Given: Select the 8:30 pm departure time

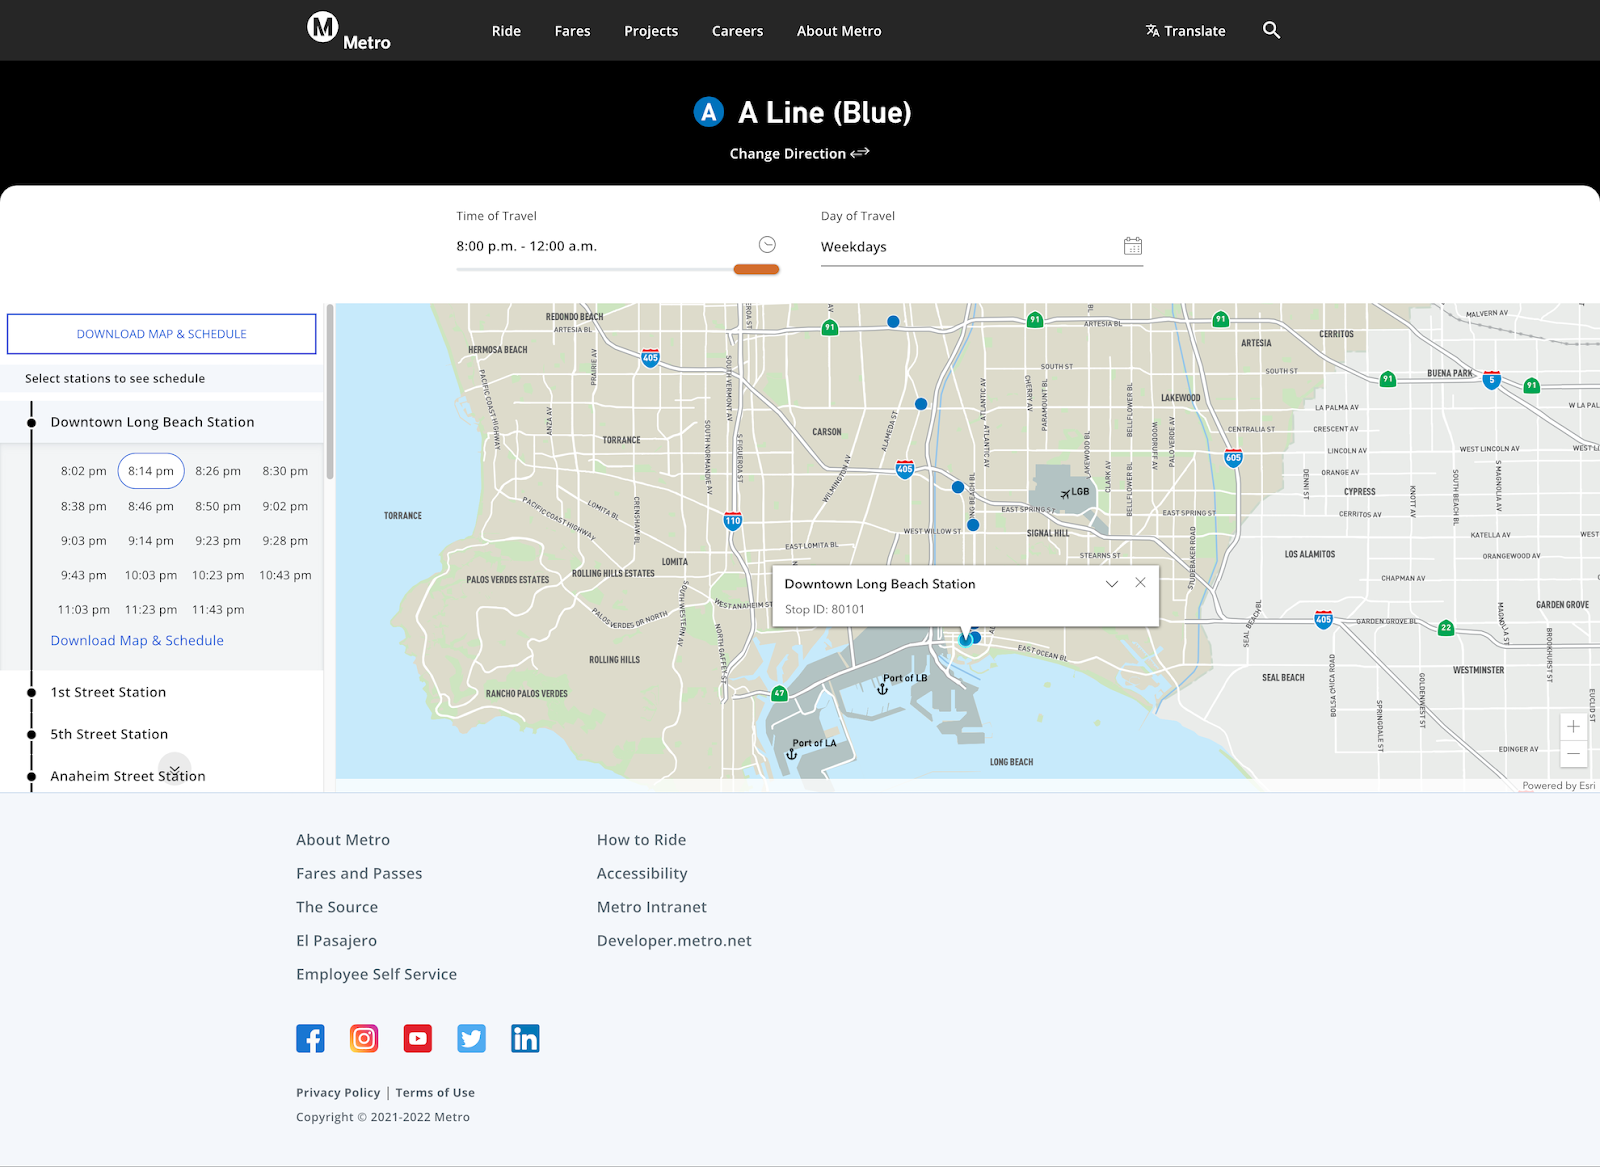Looking at the screenshot, I should click(285, 471).
